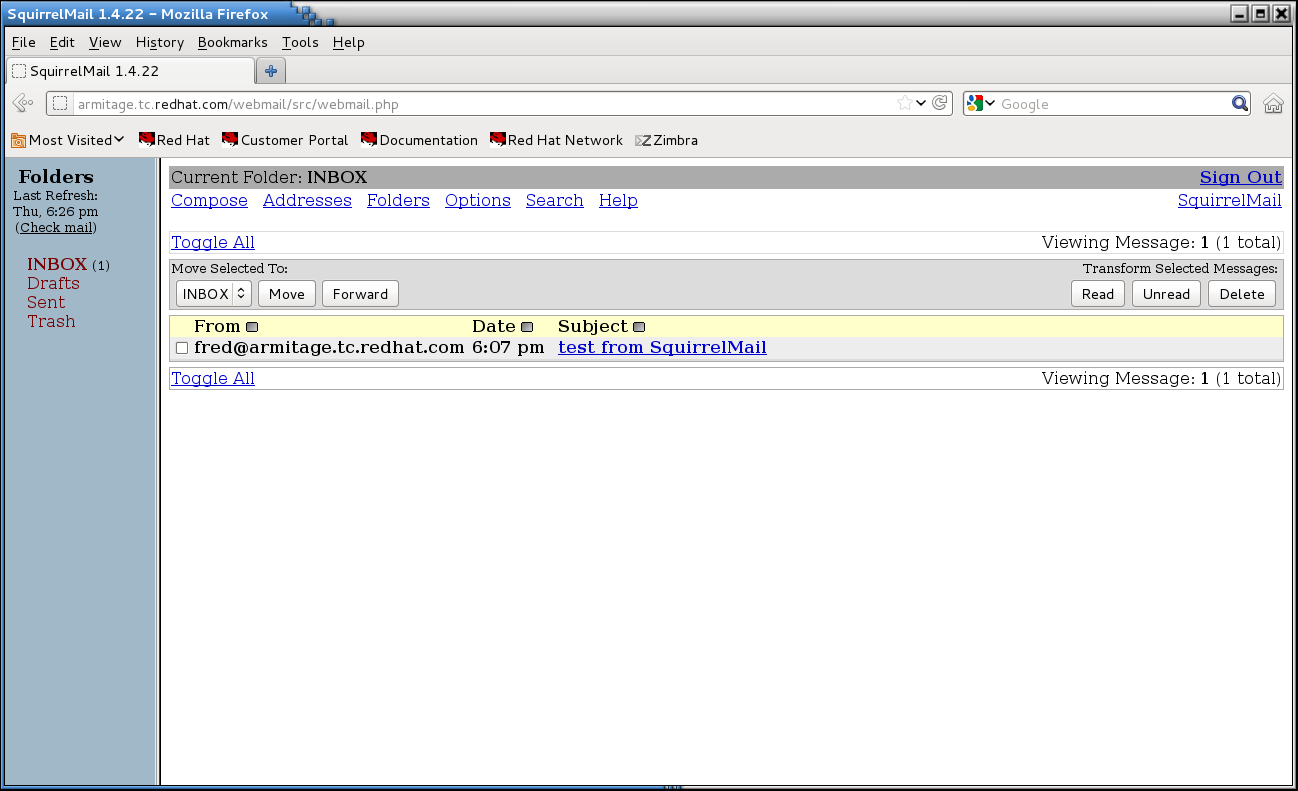The width and height of the screenshot is (1298, 791).
Task: Mark selected messages as Read
Action: pos(1098,294)
